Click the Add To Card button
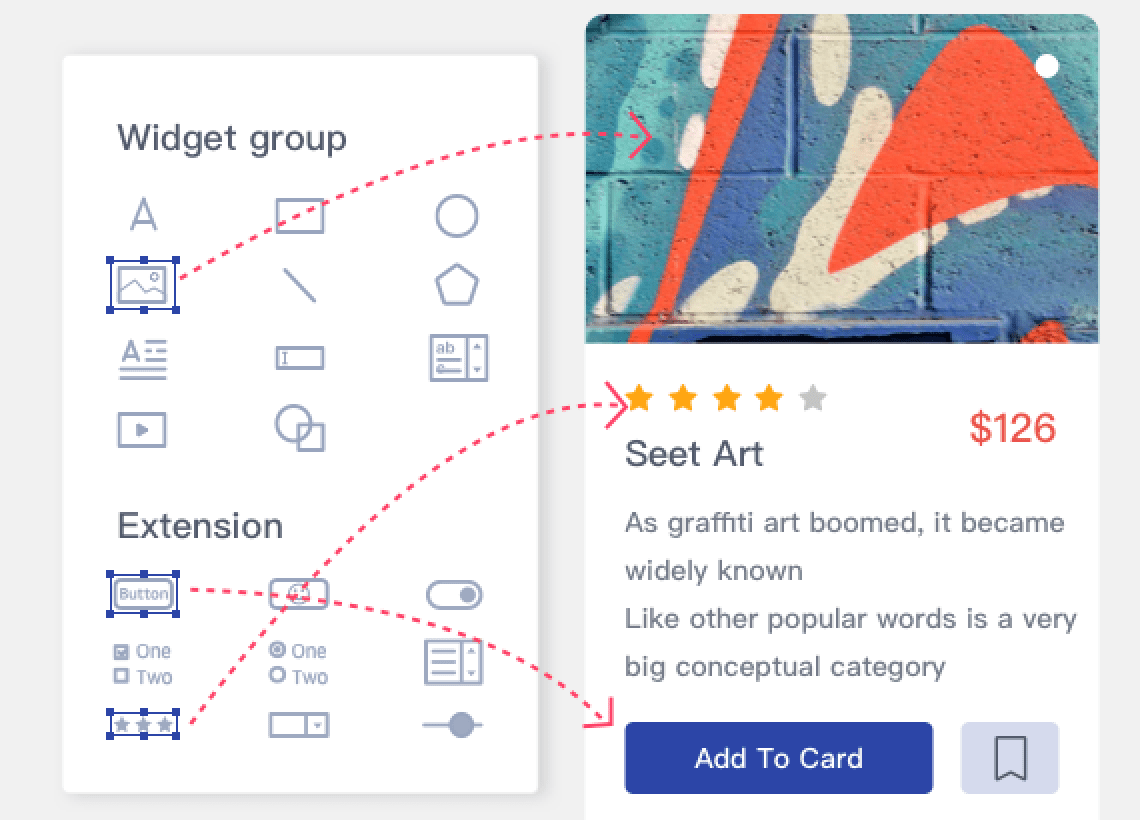The height and width of the screenshot is (820, 1140). [778, 758]
